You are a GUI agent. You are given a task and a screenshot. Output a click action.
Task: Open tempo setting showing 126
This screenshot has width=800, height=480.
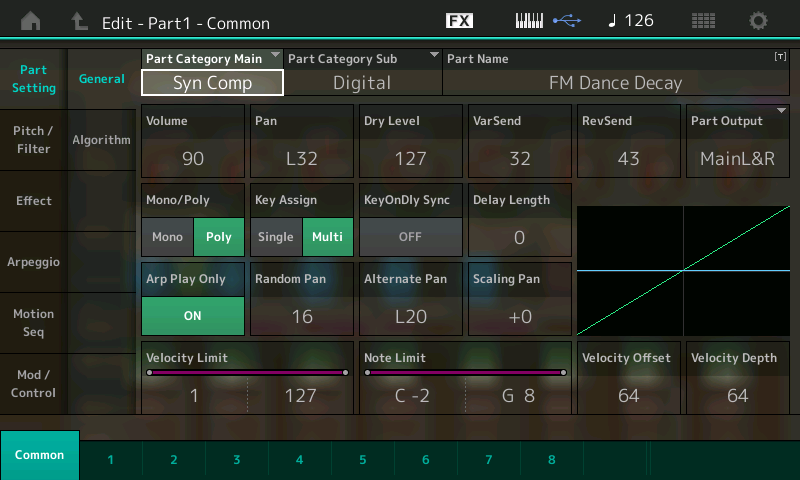[631, 21]
